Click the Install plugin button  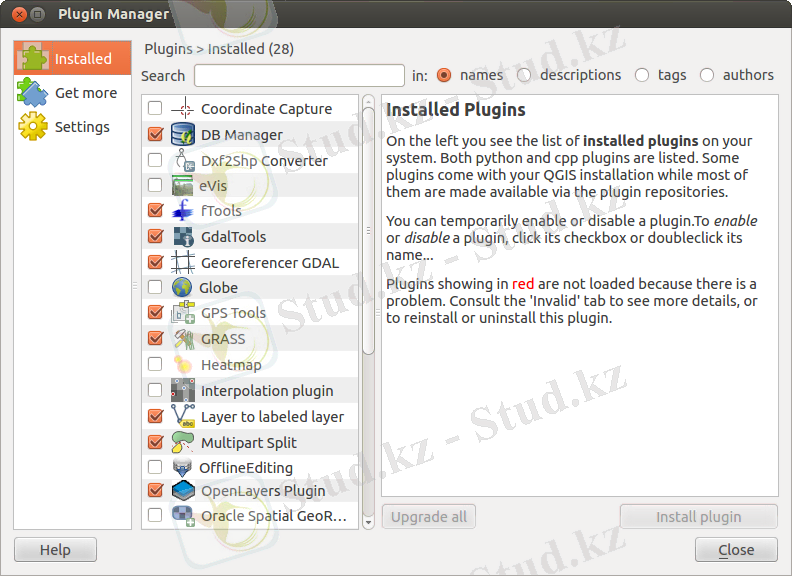pyautogui.click(x=699, y=516)
